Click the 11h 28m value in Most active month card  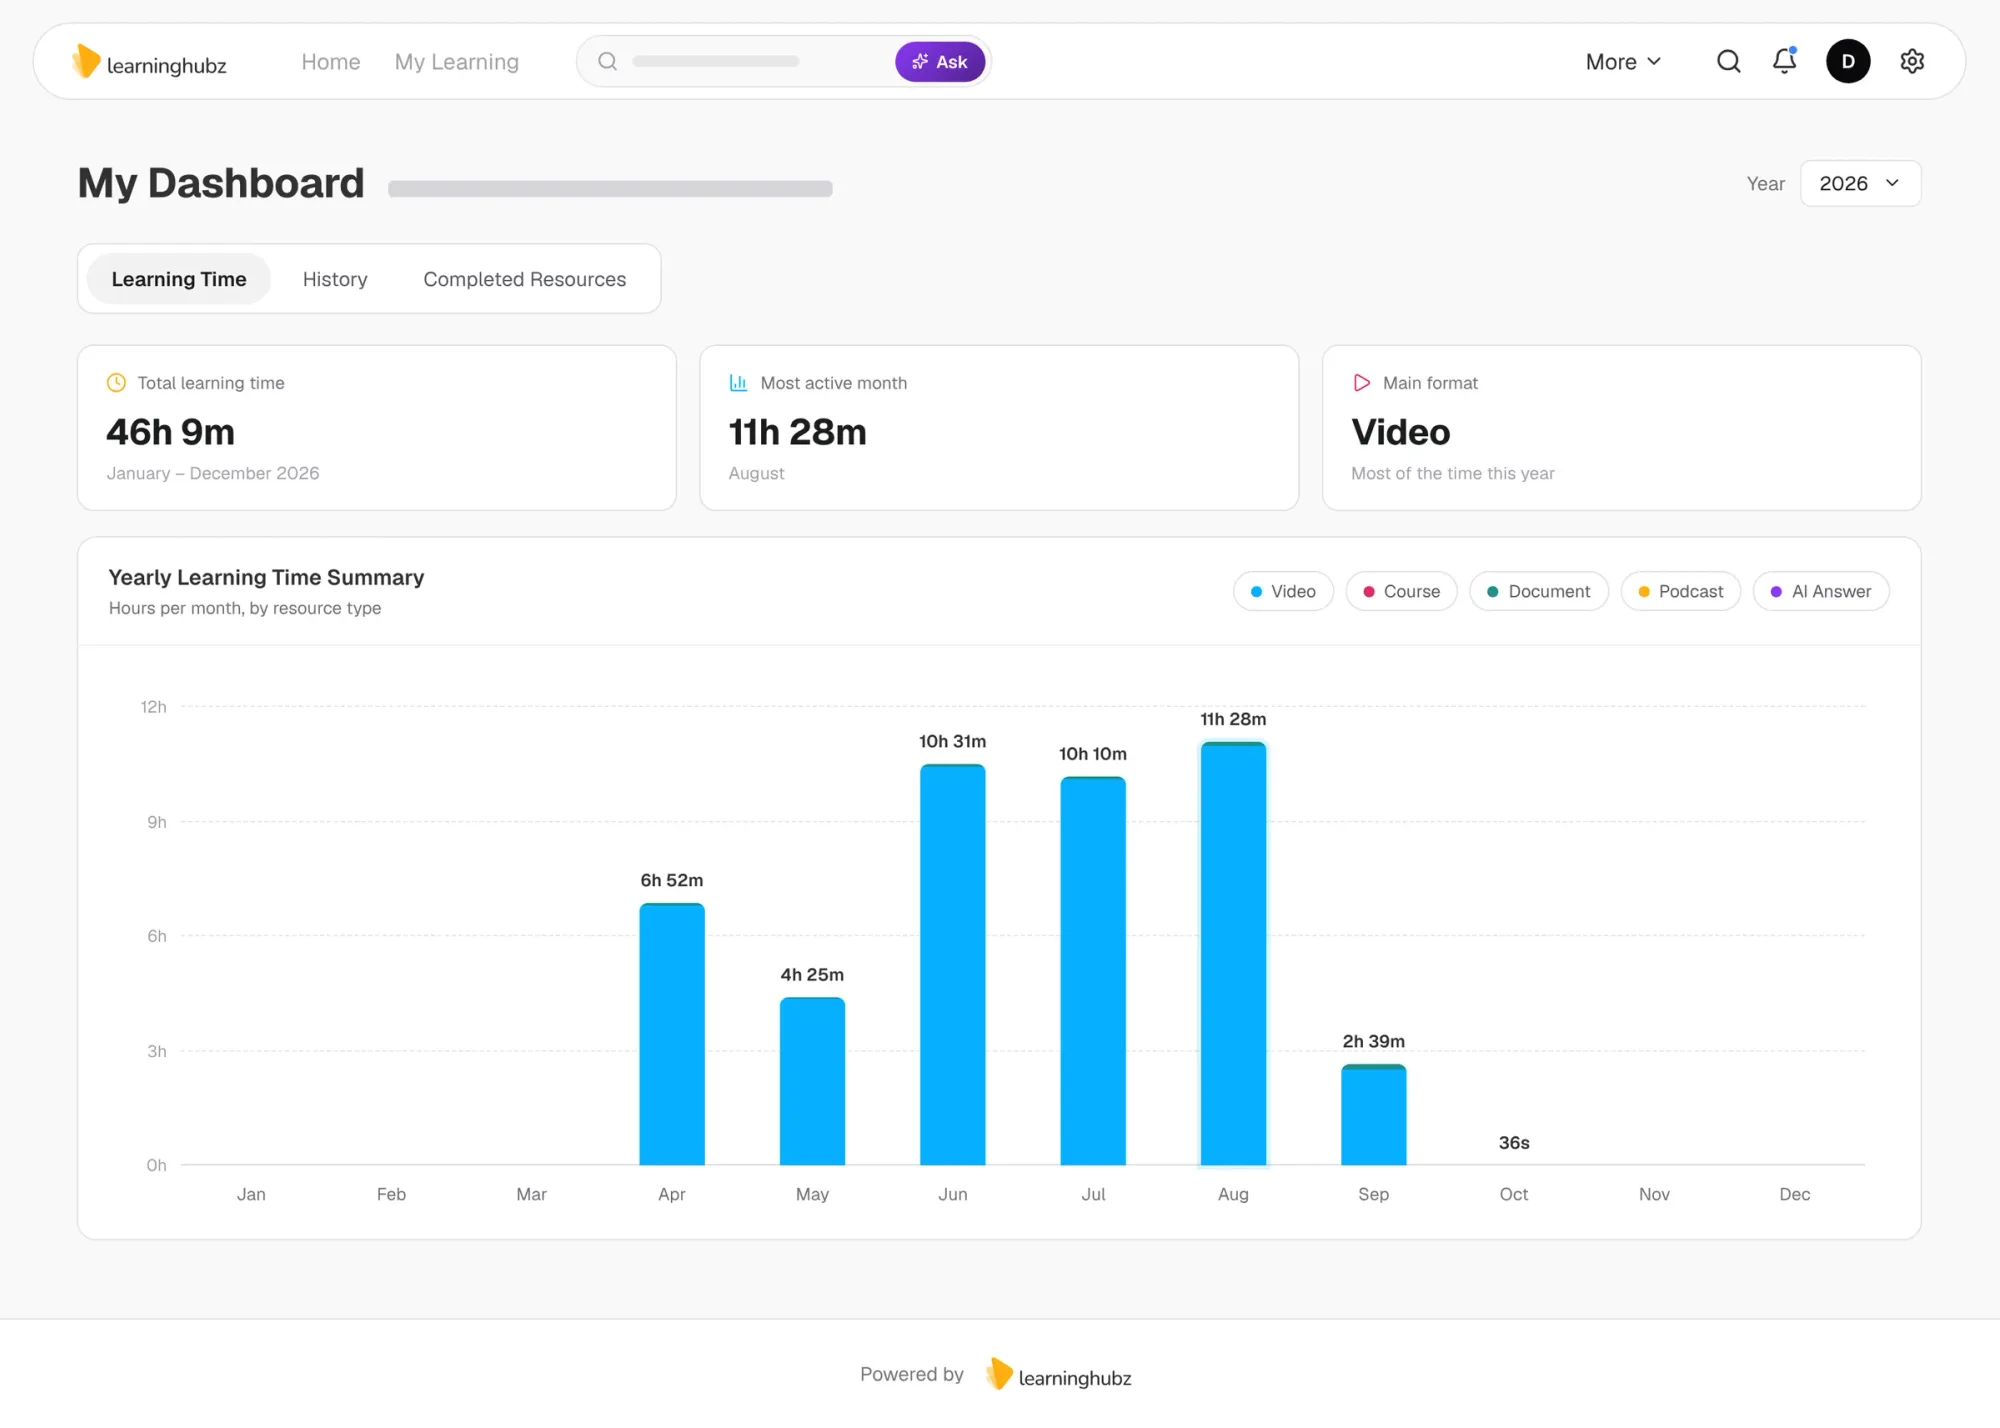click(x=798, y=432)
